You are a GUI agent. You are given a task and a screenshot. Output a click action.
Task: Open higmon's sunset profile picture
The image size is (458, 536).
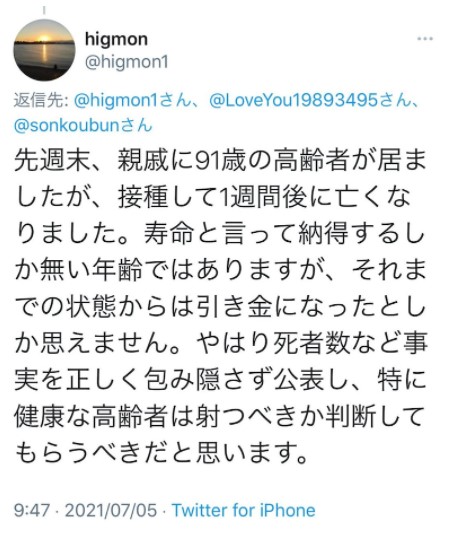point(44,50)
